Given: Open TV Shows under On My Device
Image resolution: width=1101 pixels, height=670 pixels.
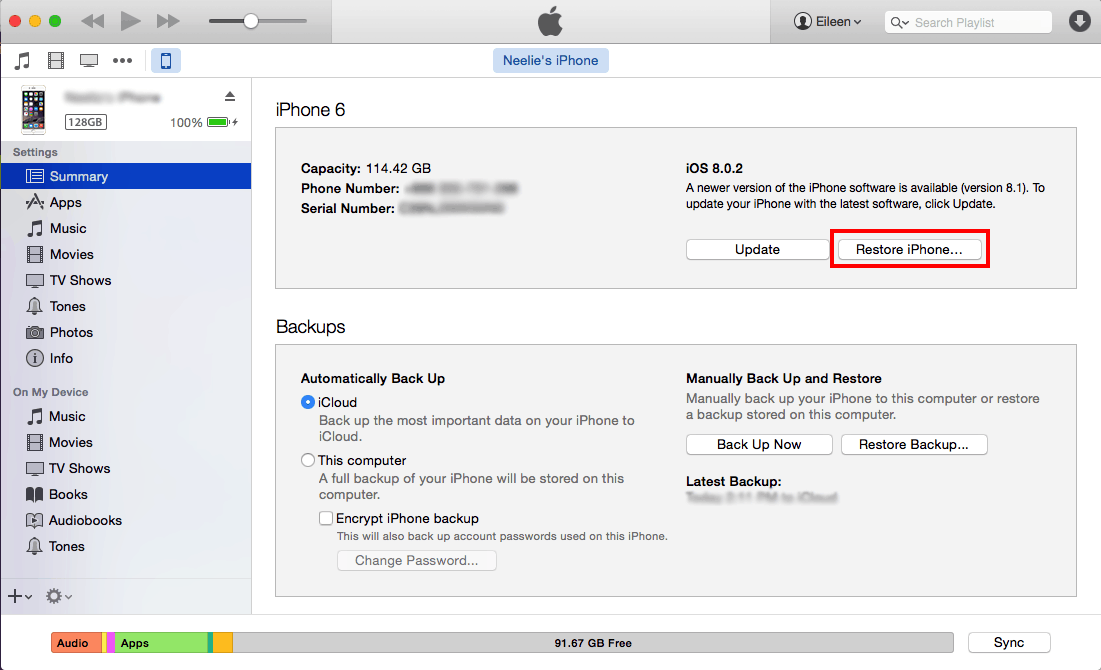Looking at the screenshot, I should click(126, 468).
